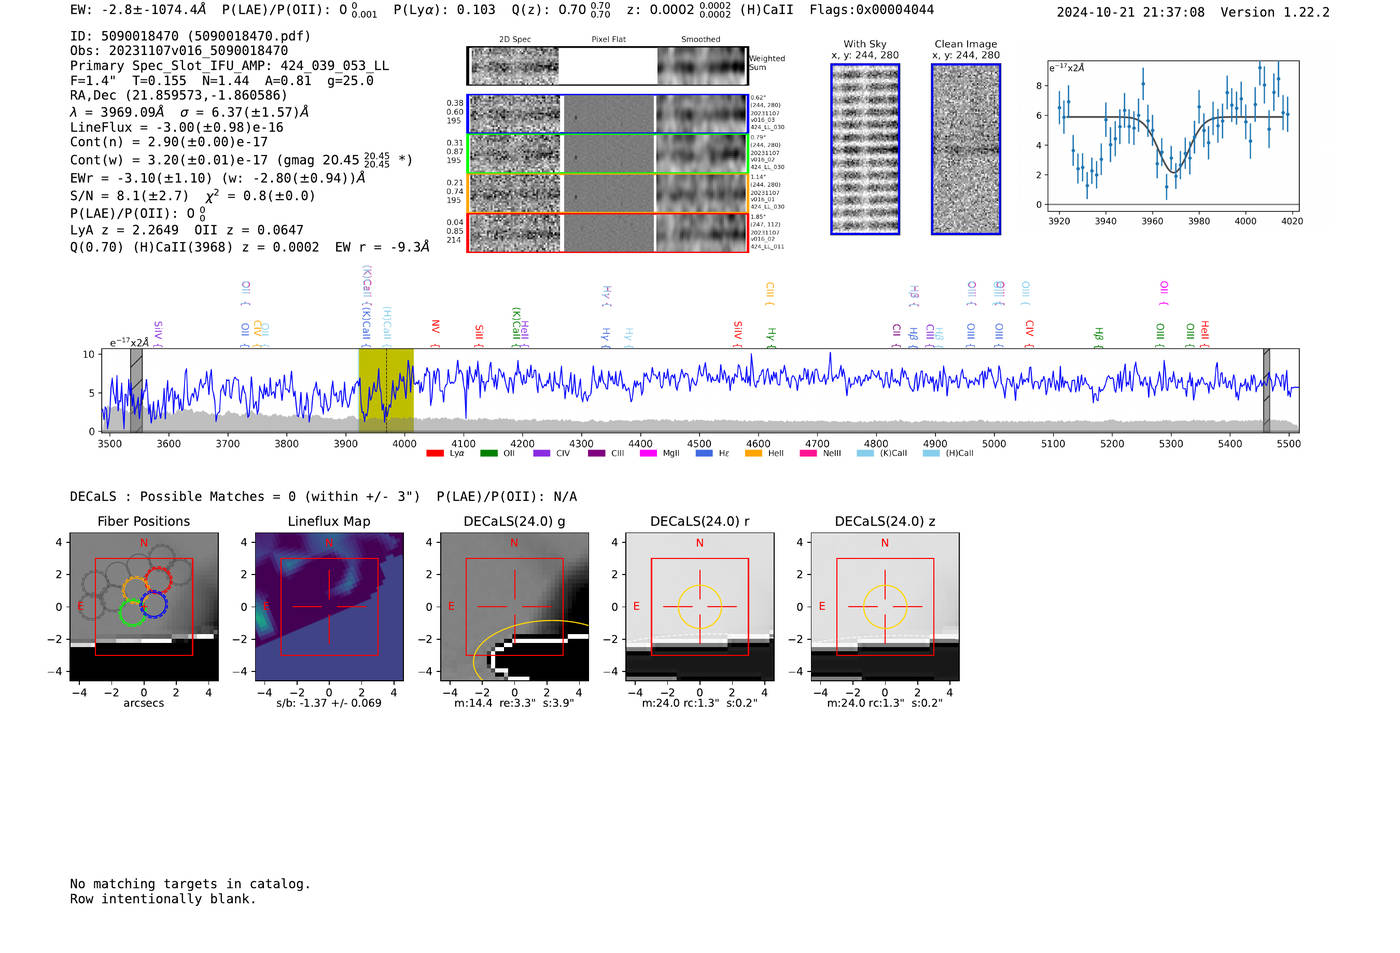Screen dimensions: 1400x953
Task: Open the DECaLS(24.0) z image
Action: click(x=885, y=607)
